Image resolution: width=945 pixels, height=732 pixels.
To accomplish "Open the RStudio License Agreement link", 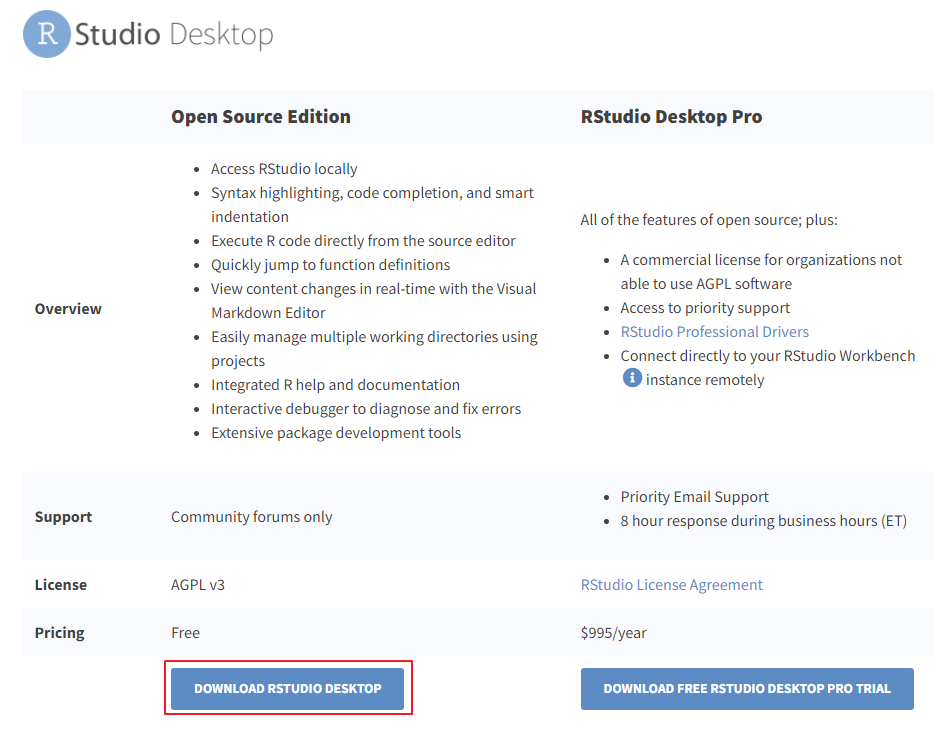I will 671,585.
